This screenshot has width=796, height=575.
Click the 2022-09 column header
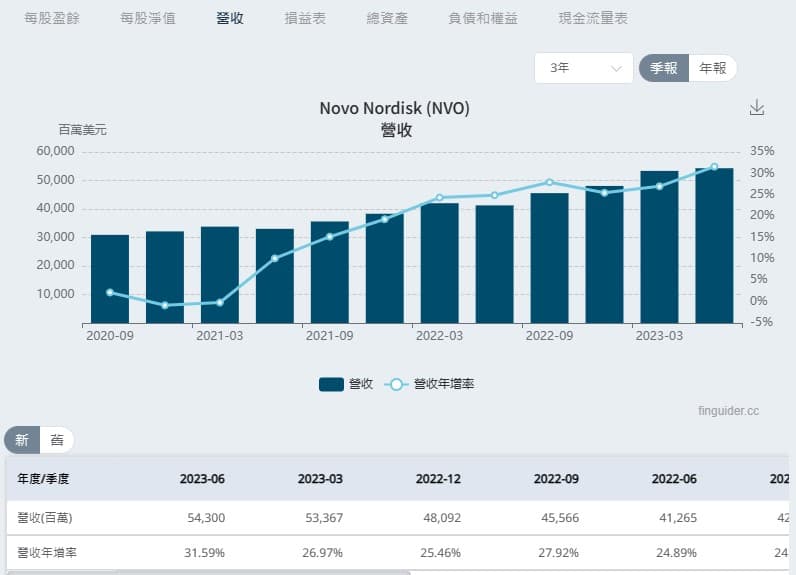(x=556, y=479)
